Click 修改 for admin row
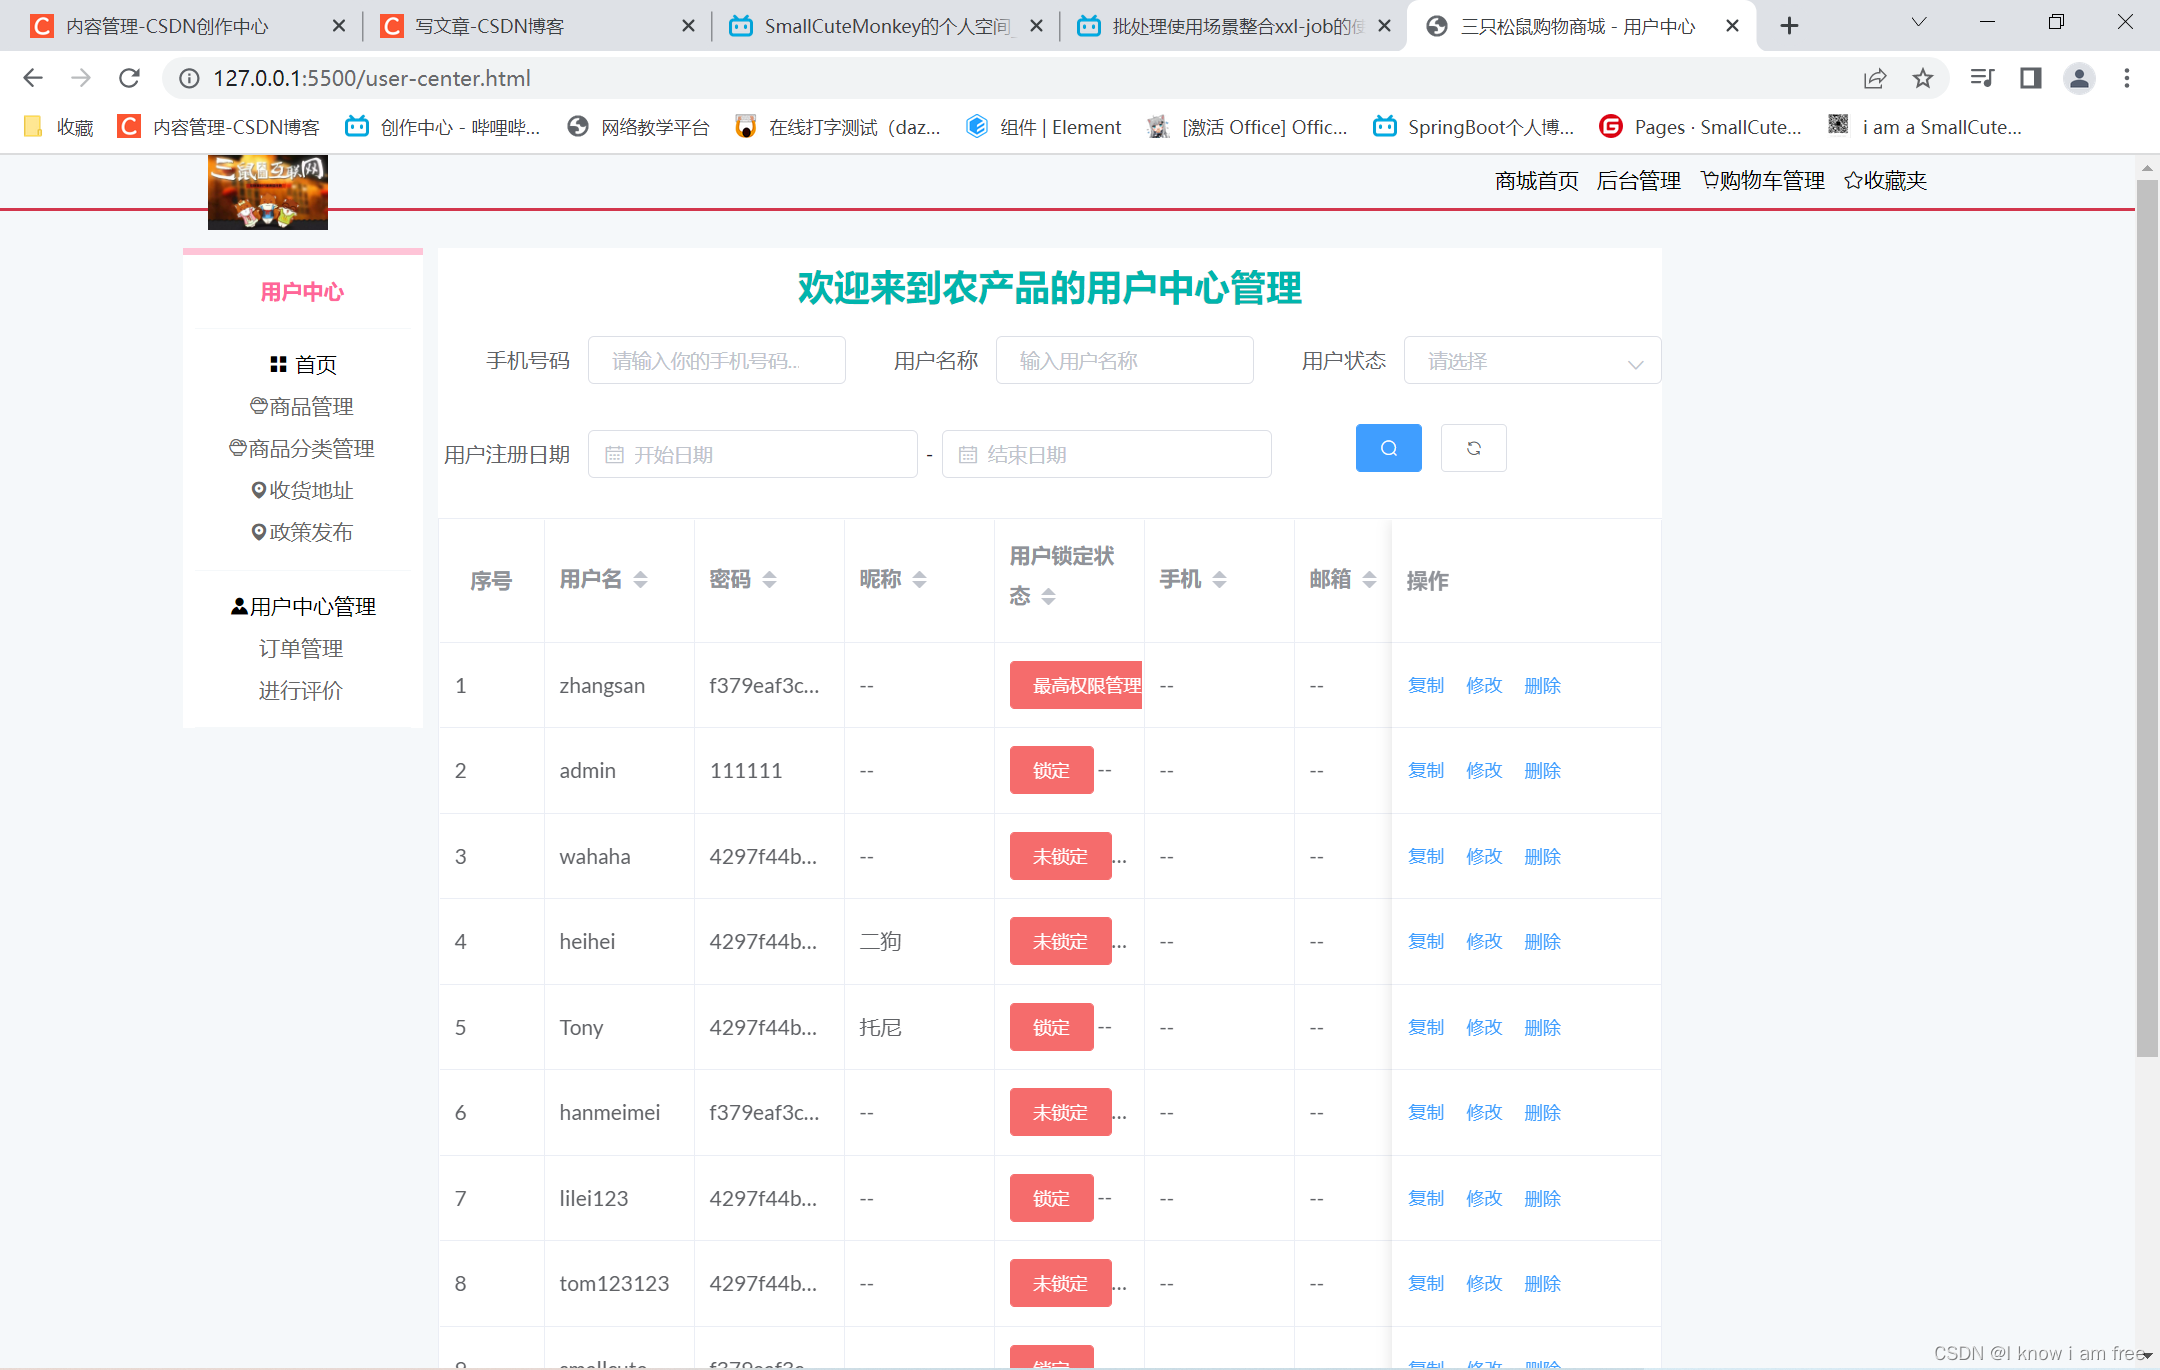2160x1370 pixels. click(1484, 770)
